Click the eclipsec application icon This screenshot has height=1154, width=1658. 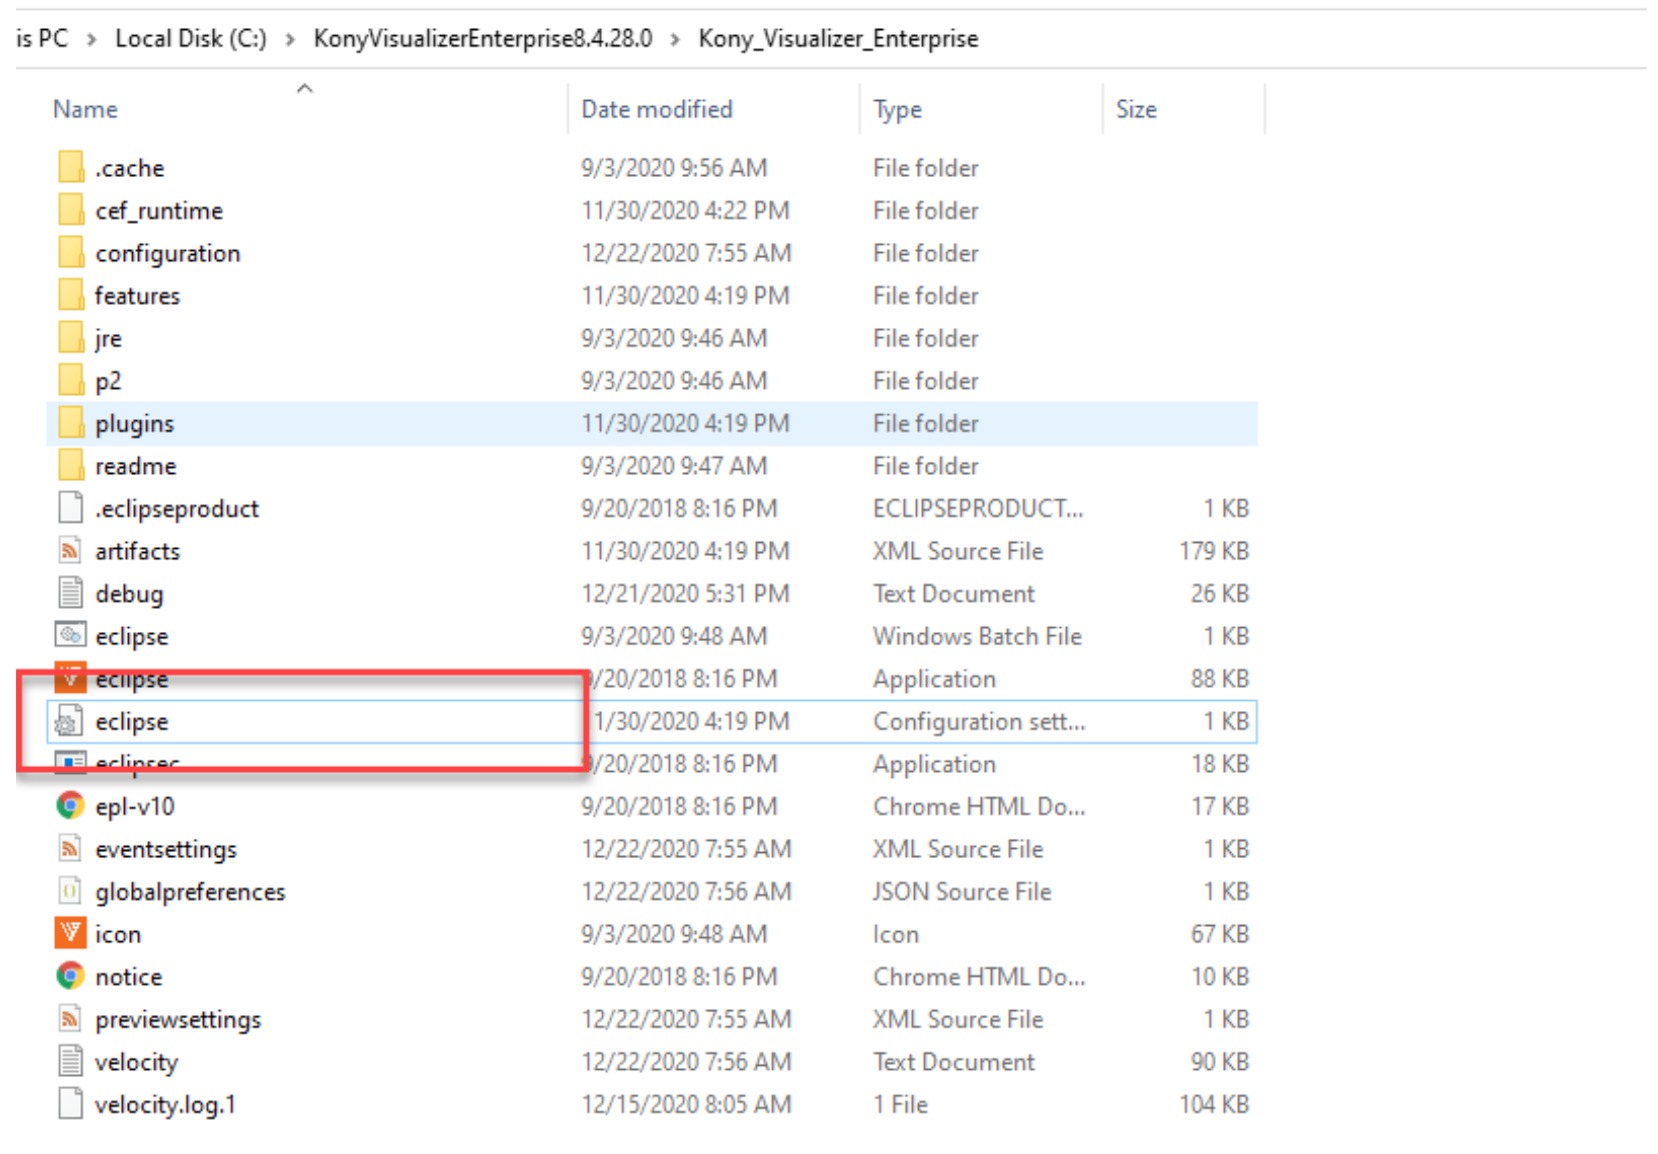point(70,763)
